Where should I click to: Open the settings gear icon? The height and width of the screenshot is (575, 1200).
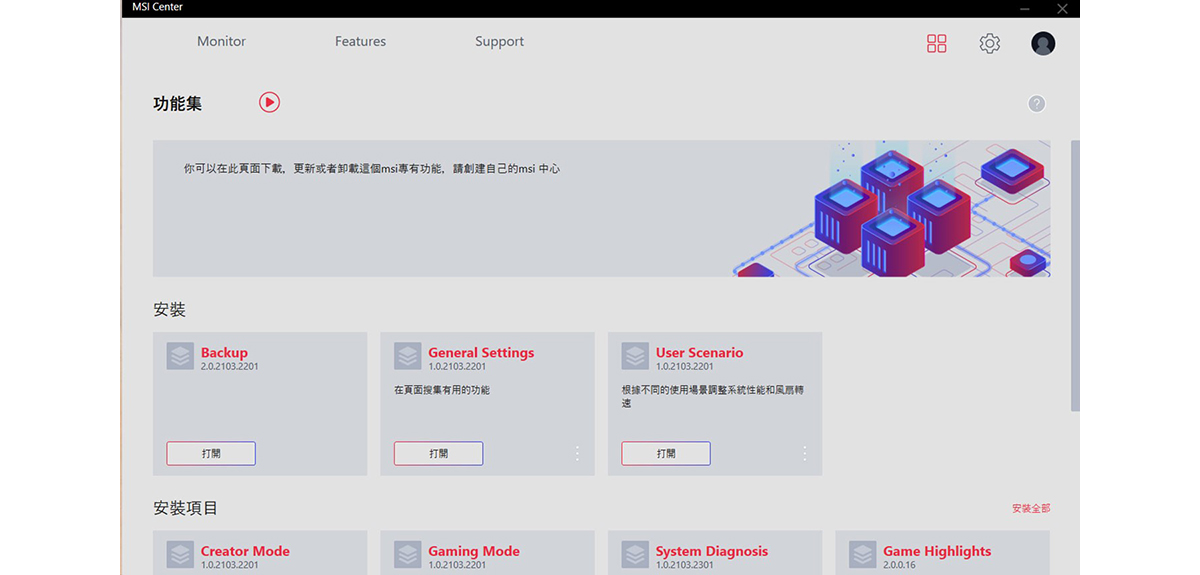pyautogui.click(x=990, y=43)
